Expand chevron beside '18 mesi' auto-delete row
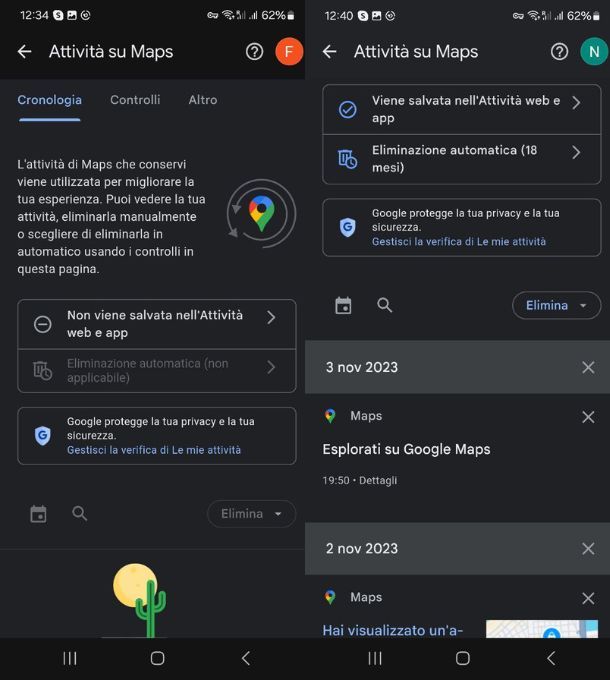 [576, 152]
